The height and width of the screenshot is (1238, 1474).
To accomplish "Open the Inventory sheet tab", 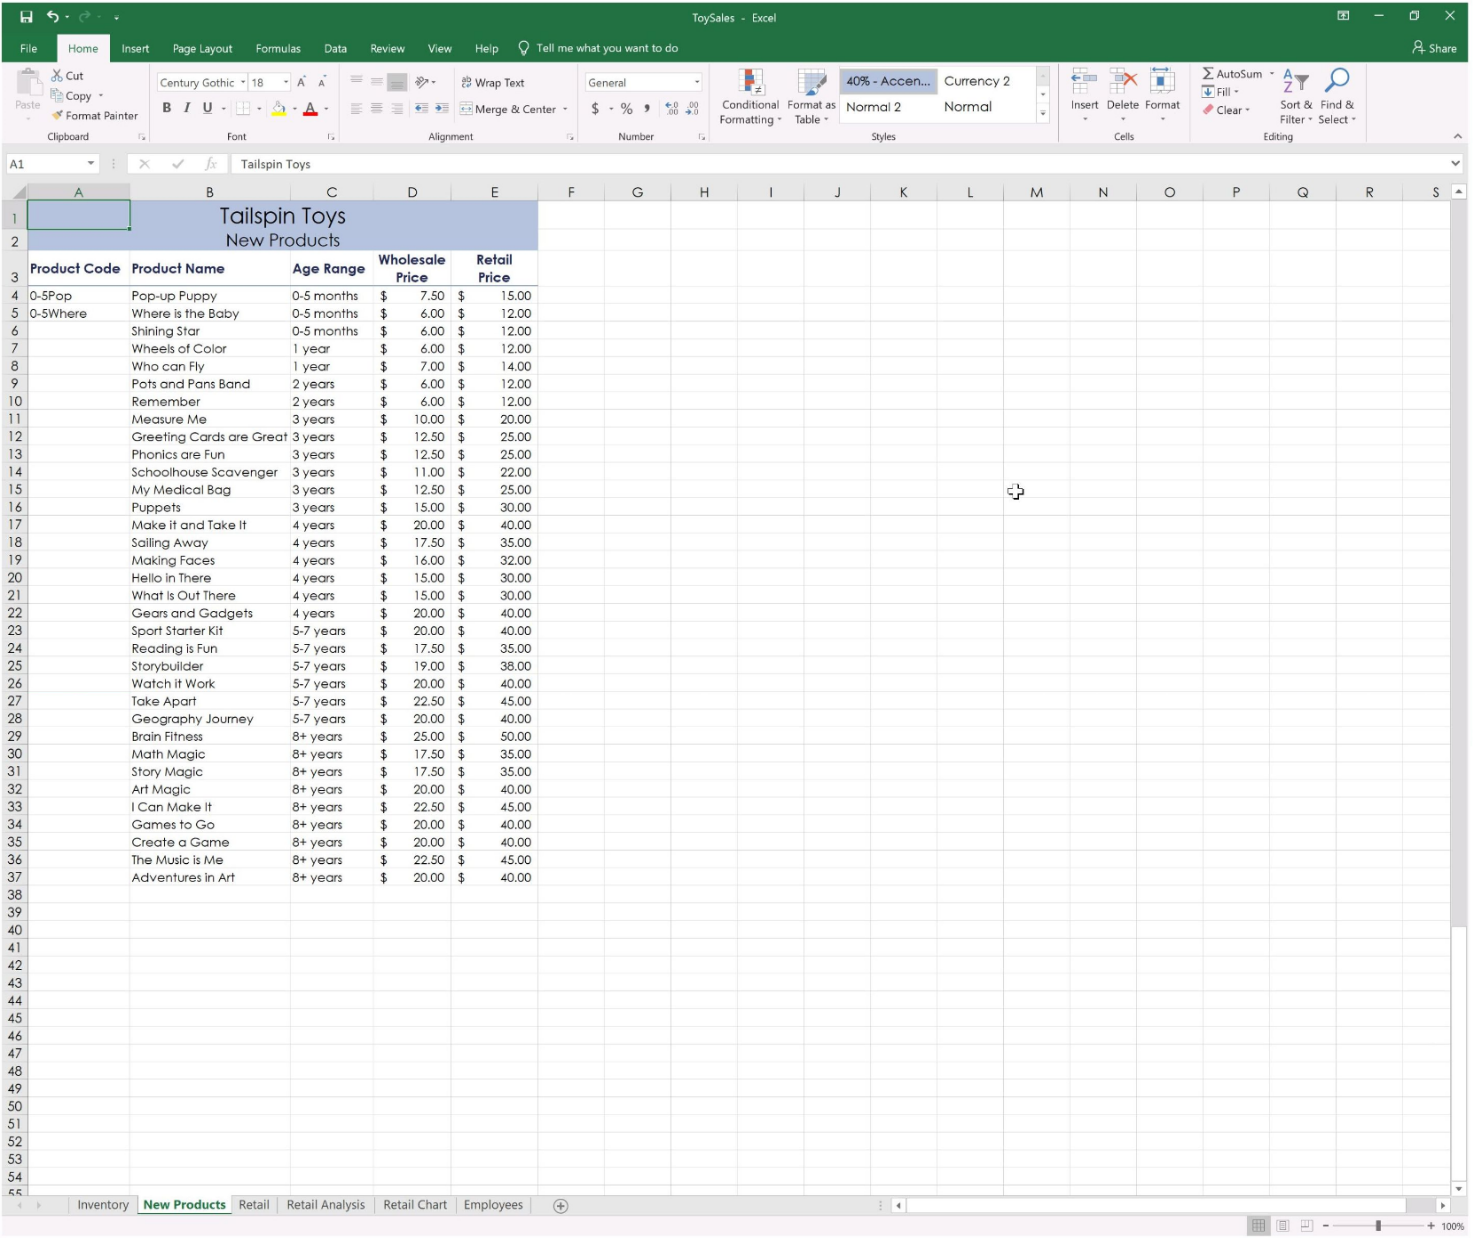I will [103, 1206].
